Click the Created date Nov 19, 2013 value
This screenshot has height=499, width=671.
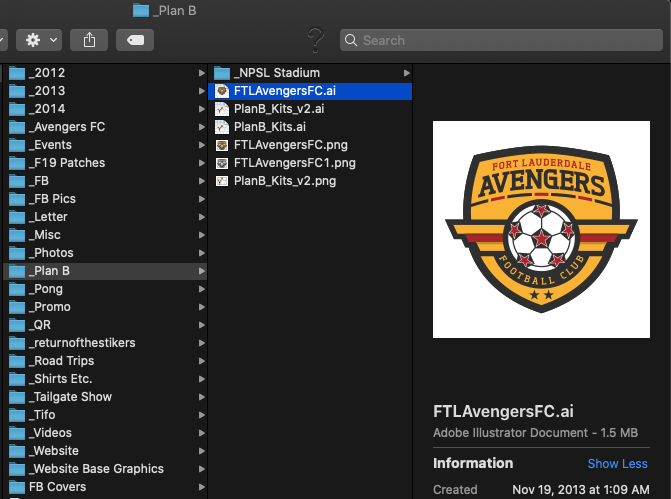point(581,490)
